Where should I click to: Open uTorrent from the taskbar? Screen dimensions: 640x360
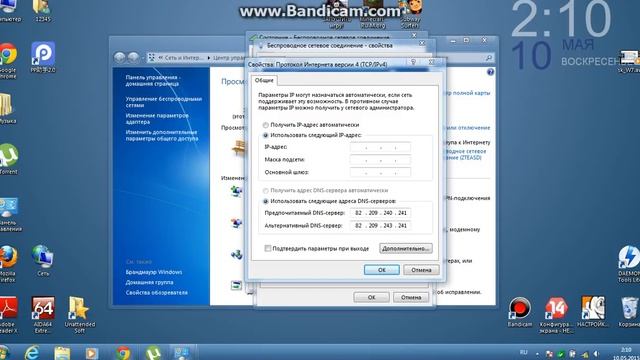(153, 353)
